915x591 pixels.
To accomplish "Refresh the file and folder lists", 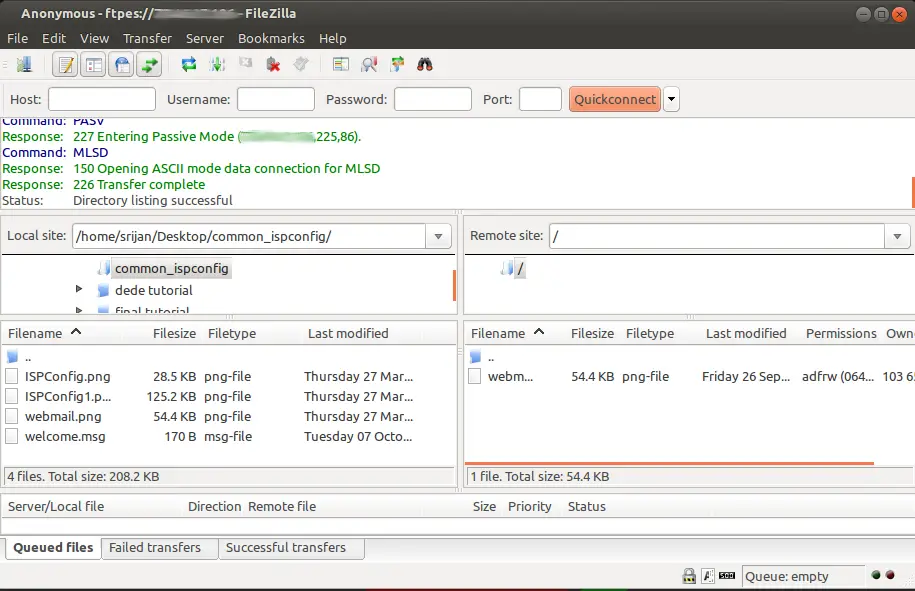I will 188,65.
